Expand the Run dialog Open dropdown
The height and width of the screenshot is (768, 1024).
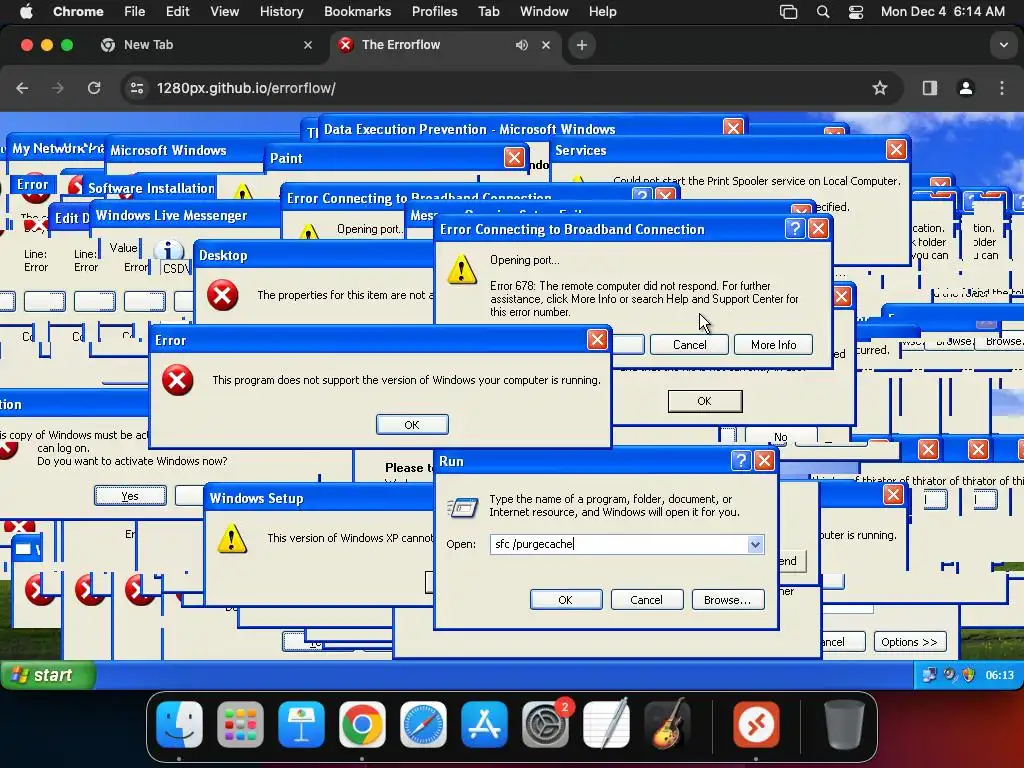tap(755, 544)
